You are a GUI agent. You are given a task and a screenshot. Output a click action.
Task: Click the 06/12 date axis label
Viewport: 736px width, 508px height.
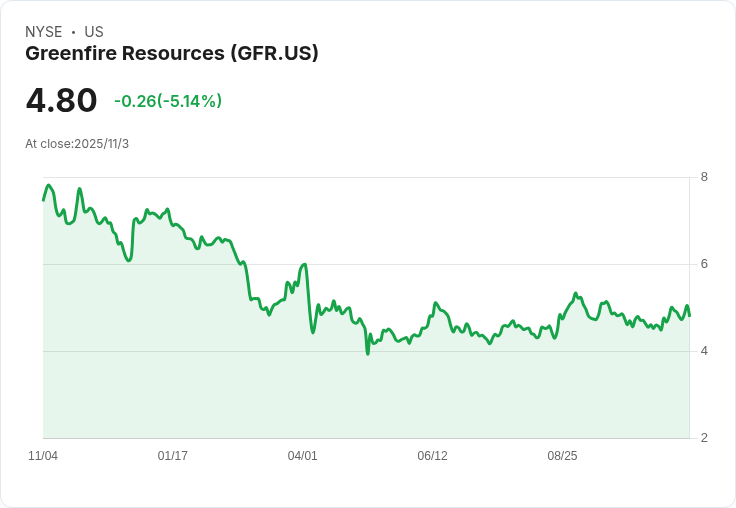pos(432,456)
